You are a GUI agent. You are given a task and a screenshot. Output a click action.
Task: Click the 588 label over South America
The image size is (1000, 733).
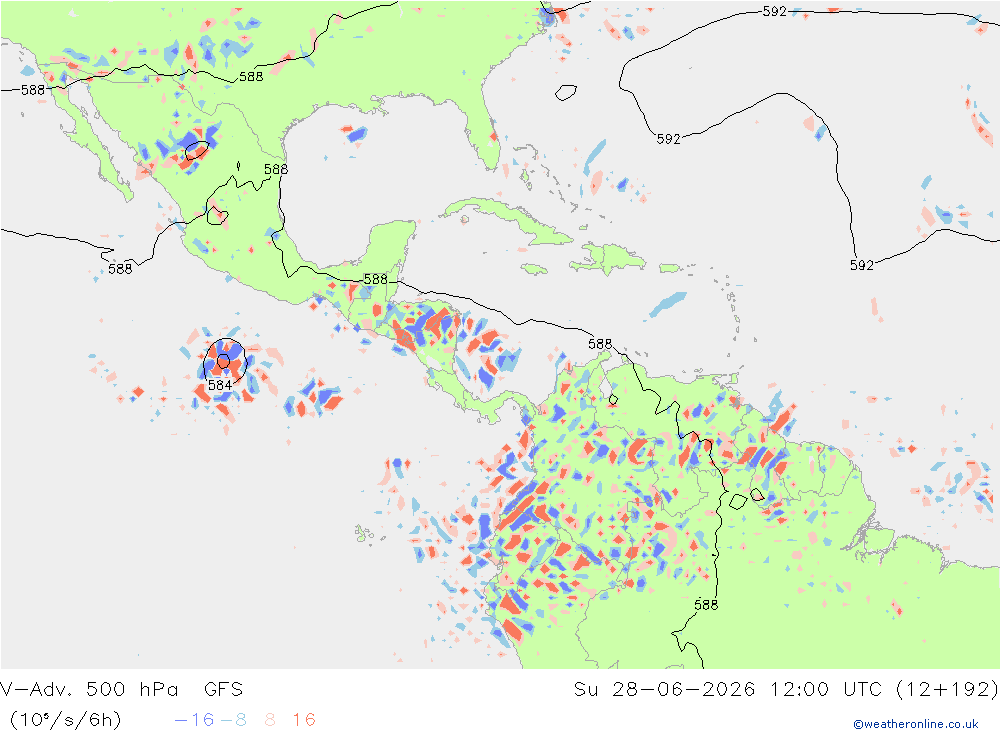[x=706, y=604]
